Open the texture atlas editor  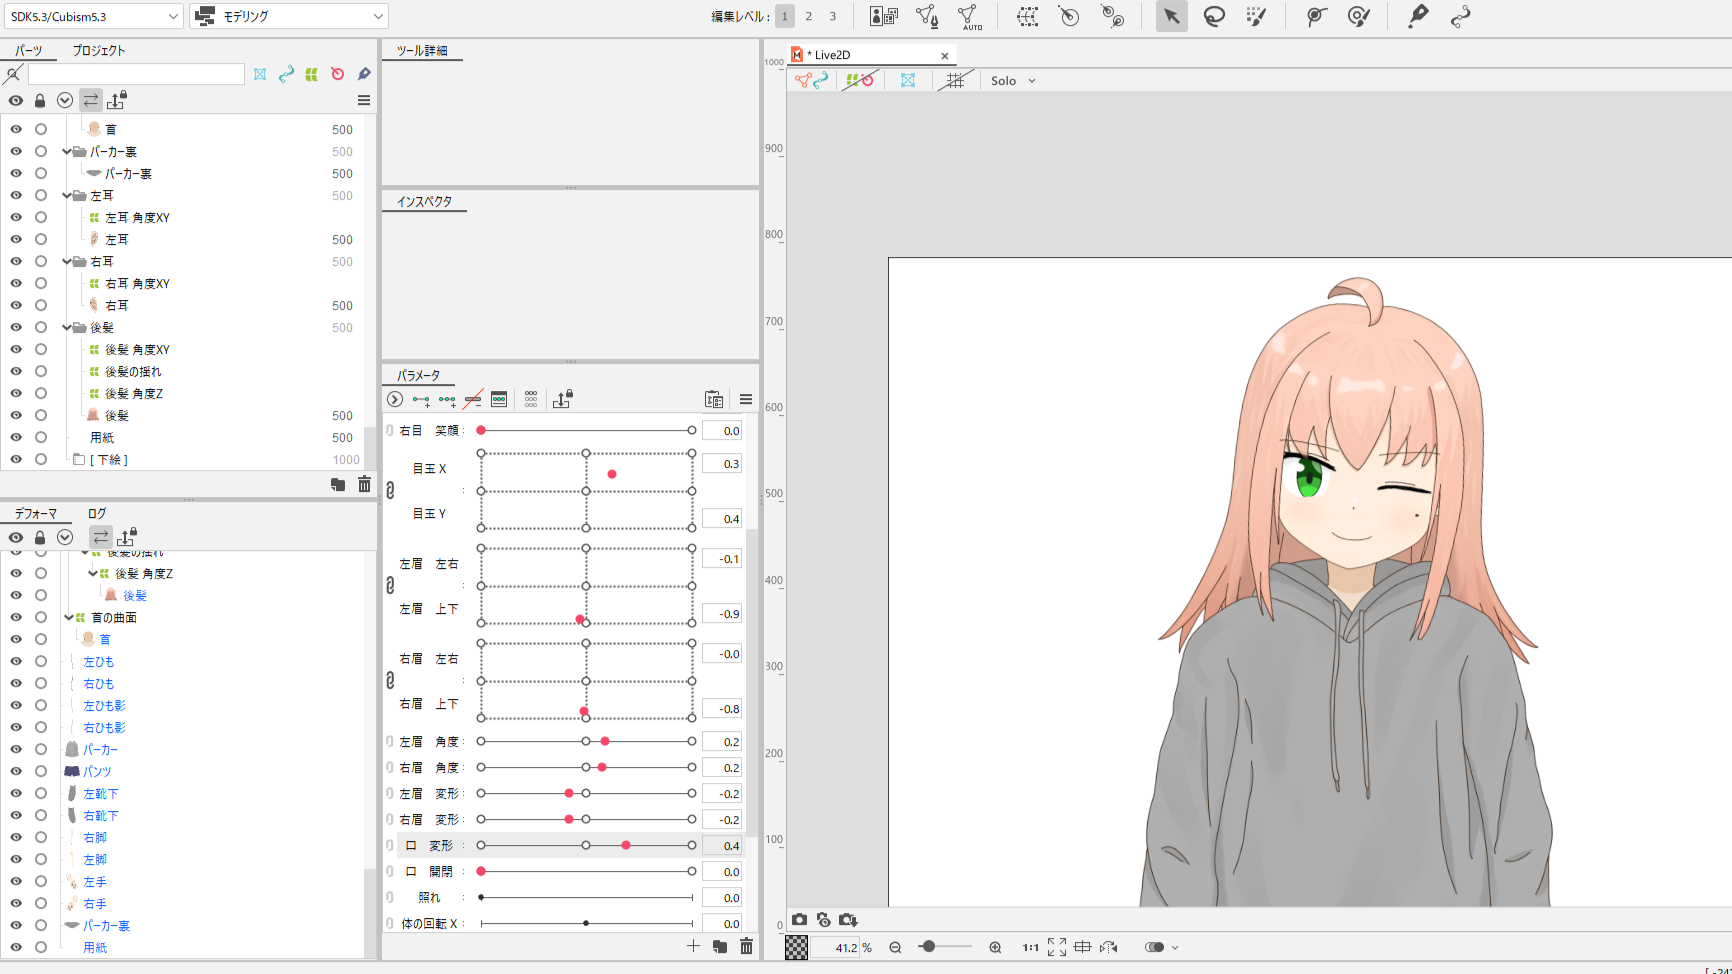[883, 16]
